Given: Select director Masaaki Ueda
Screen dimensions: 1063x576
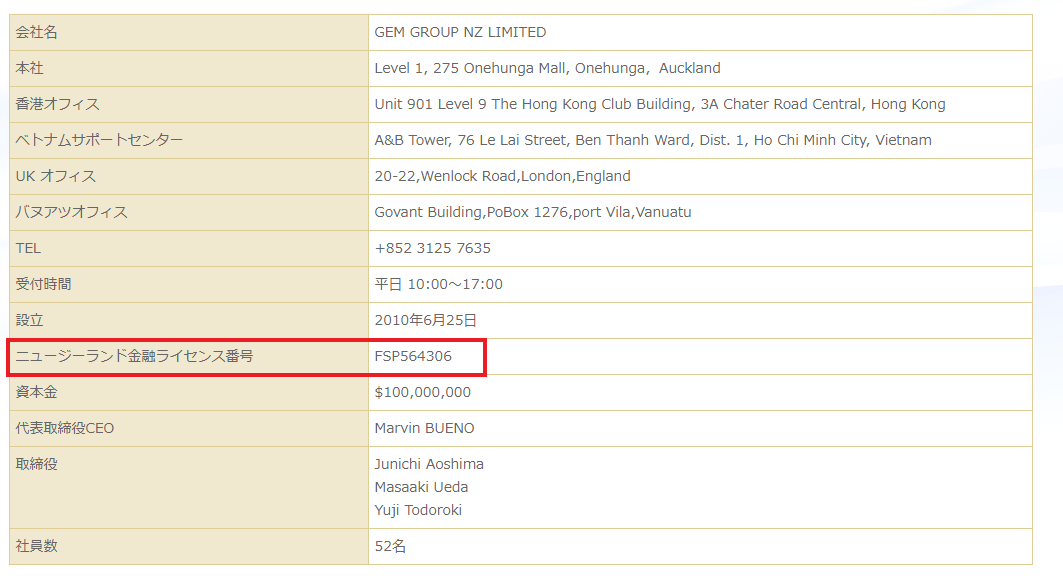Looking at the screenshot, I should 421,487.
